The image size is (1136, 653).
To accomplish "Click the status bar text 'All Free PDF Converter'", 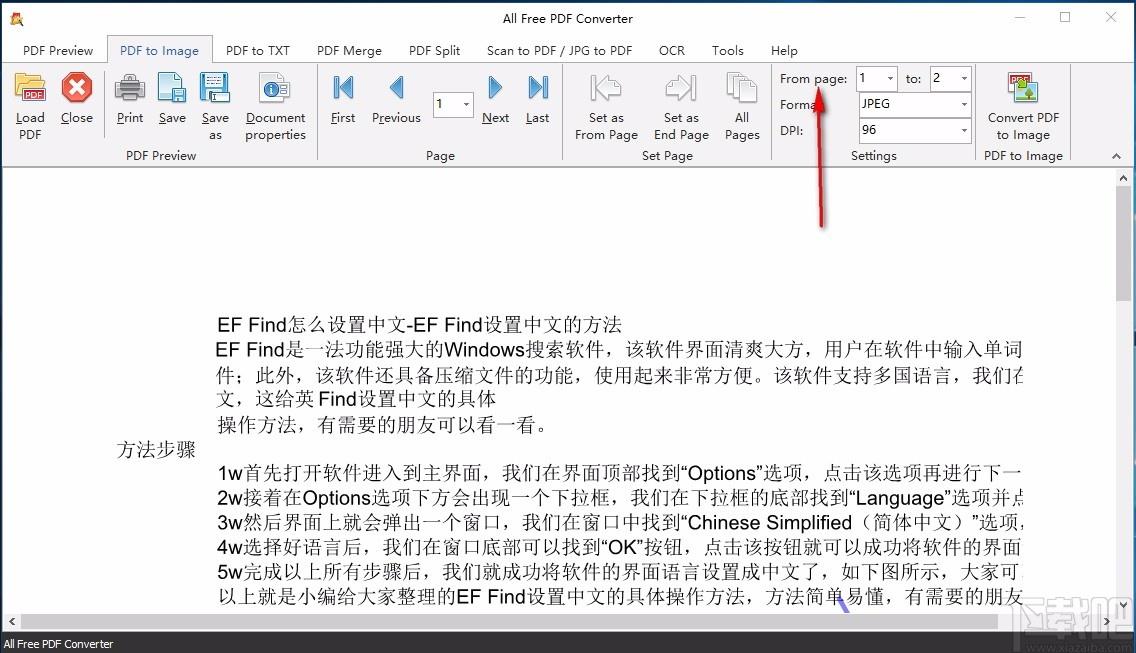I will (59, 644).
